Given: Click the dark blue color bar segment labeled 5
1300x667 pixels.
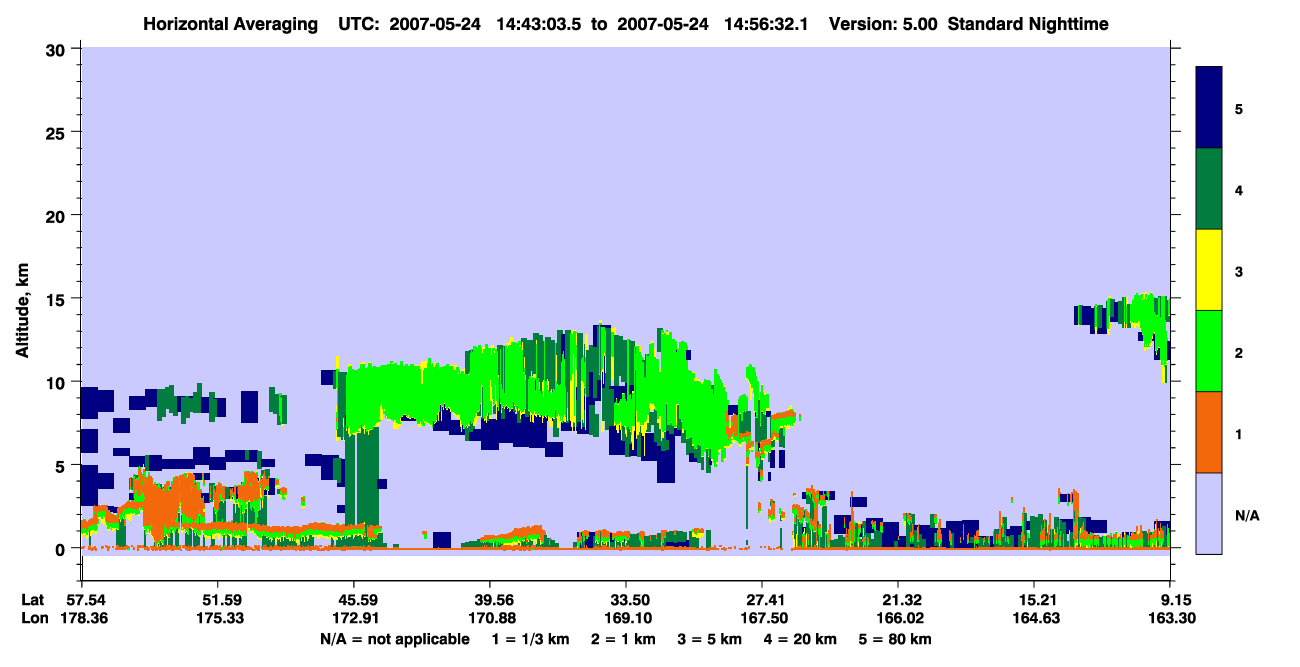Looking at the screenshot, I should (x=1209, y=108).
